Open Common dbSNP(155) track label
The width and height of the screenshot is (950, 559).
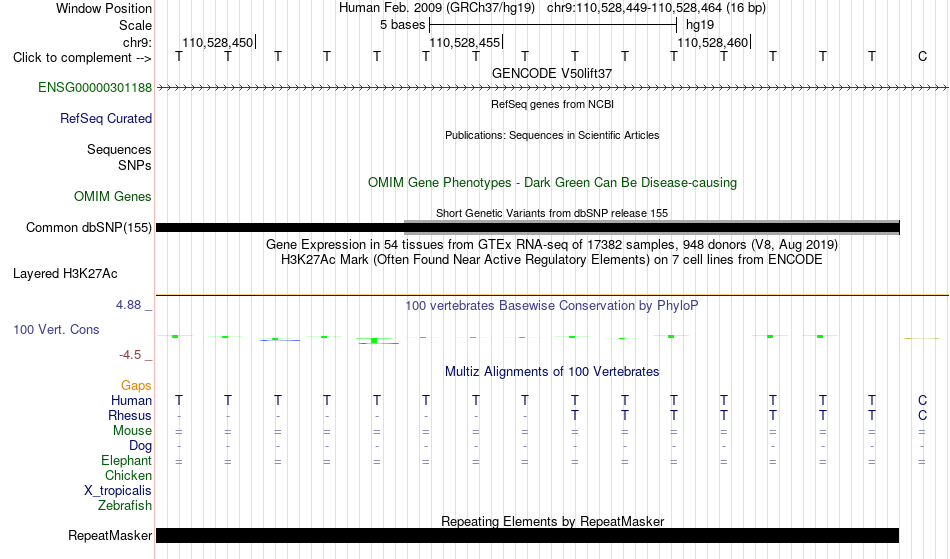(89, 228)
